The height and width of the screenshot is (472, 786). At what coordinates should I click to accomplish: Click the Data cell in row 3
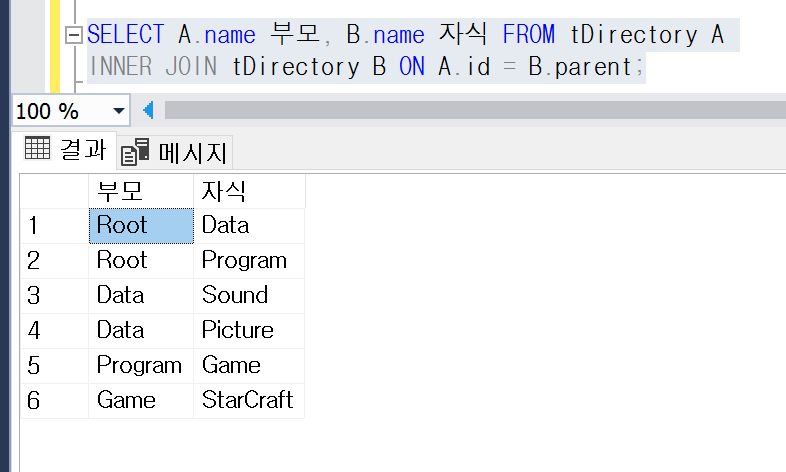click(141, 296)
